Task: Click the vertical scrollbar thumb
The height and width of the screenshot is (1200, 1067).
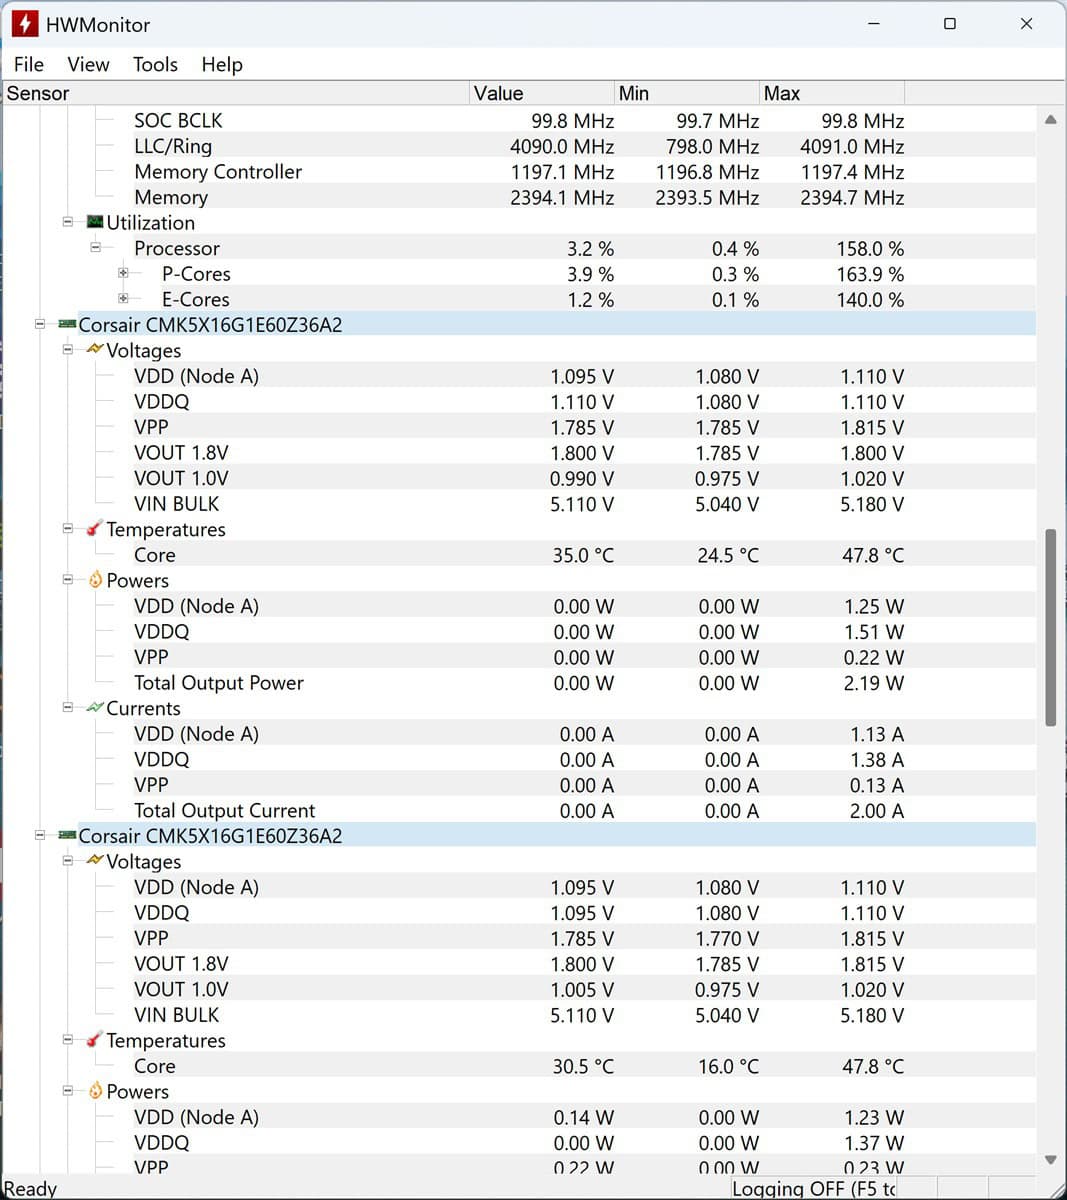Action: (1050, 627)
